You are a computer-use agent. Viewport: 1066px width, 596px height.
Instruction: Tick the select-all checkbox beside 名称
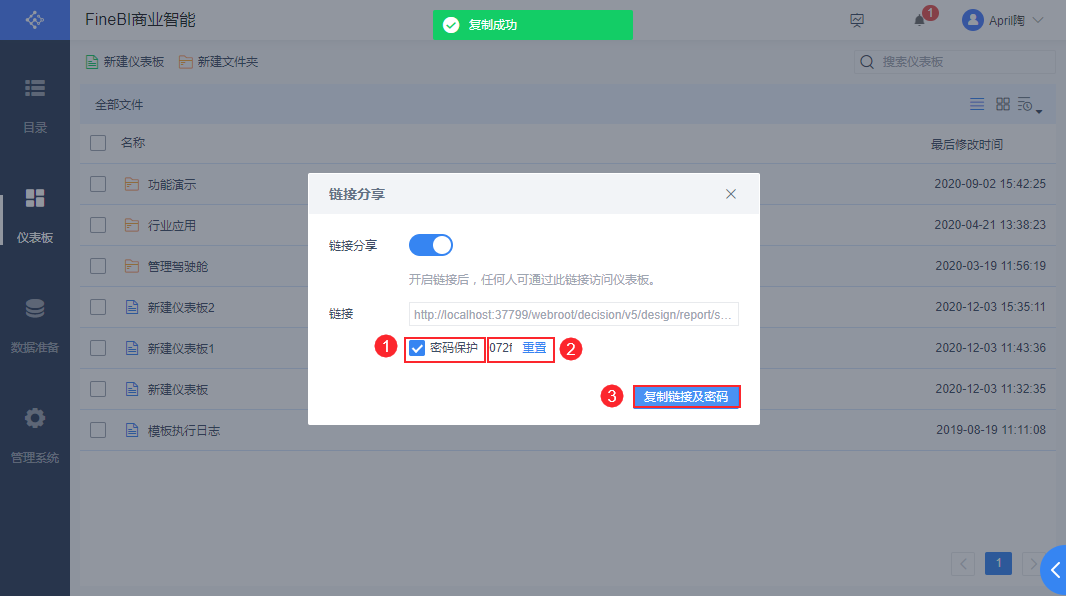98,143
